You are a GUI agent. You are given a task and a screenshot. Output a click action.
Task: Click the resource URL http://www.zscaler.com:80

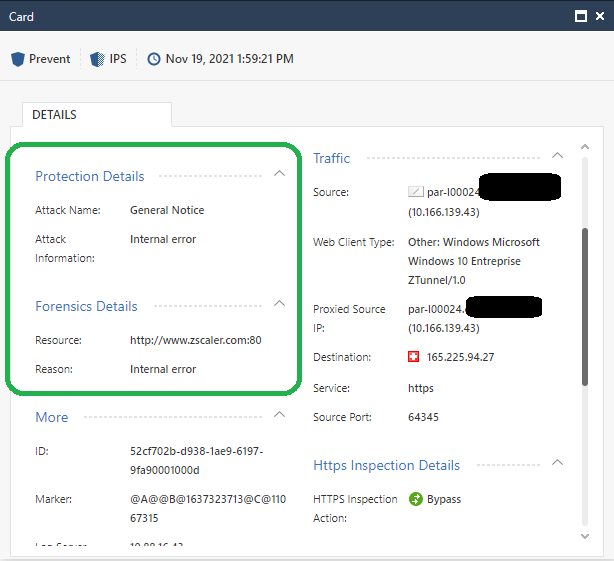(x=196, y=340)
